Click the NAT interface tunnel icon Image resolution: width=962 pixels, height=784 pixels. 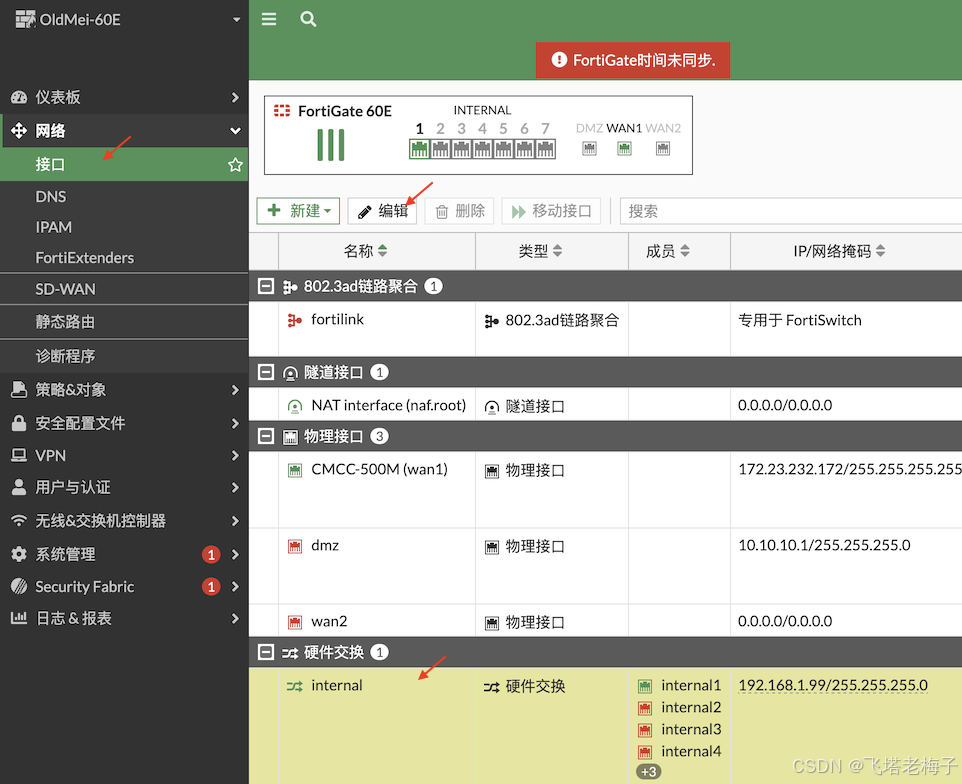(295, 406)
